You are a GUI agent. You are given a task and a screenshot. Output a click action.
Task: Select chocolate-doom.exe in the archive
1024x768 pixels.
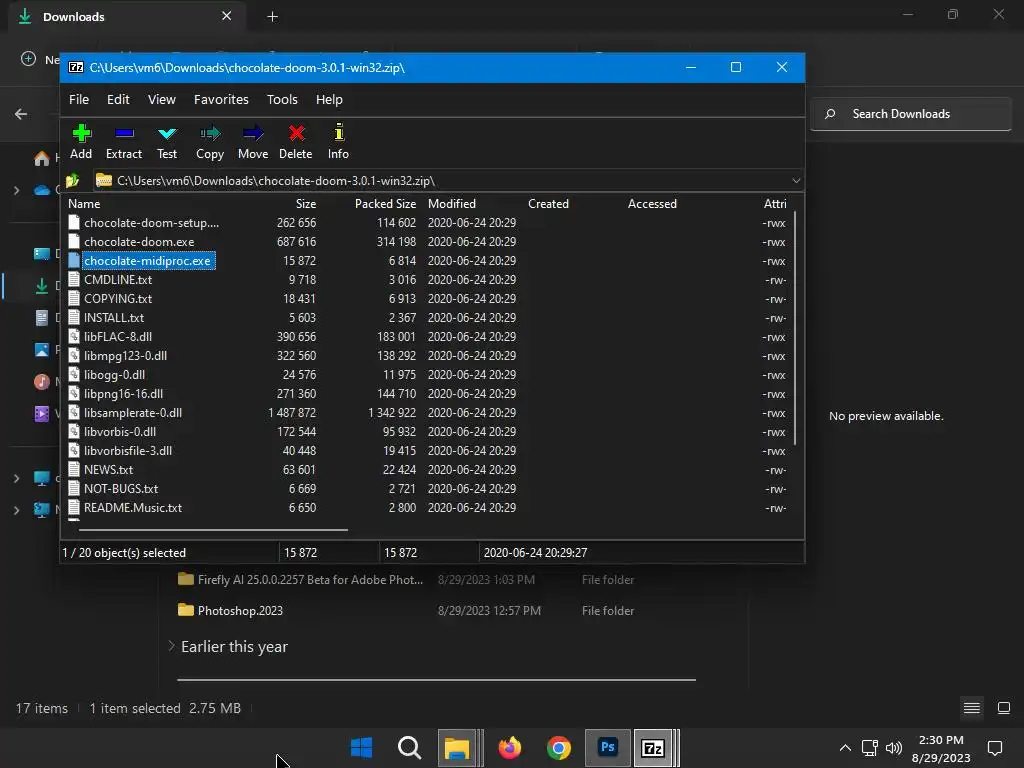[139, 242]
